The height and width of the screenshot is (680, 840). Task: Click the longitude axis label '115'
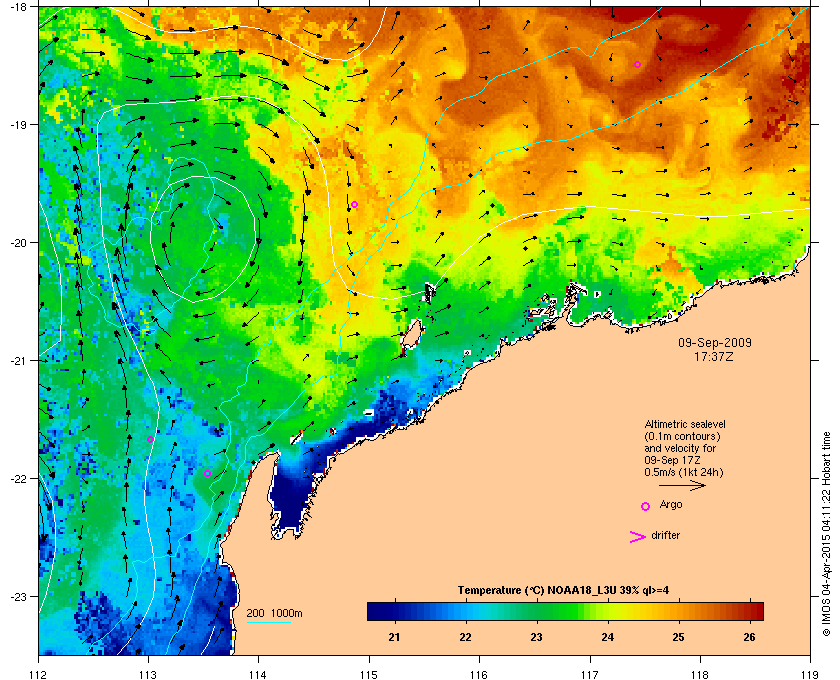point(369,675)
